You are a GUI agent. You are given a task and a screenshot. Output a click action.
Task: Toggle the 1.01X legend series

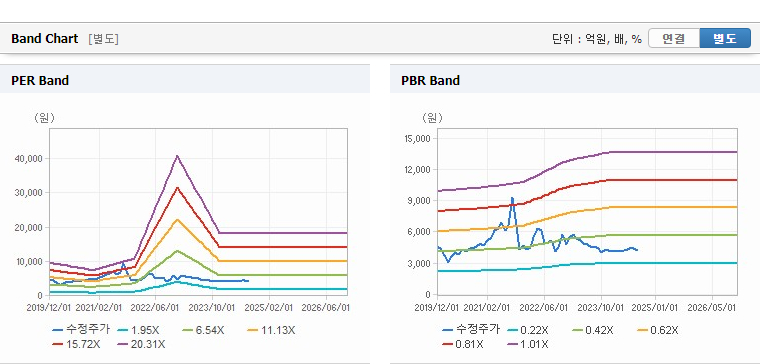[527, 344]
